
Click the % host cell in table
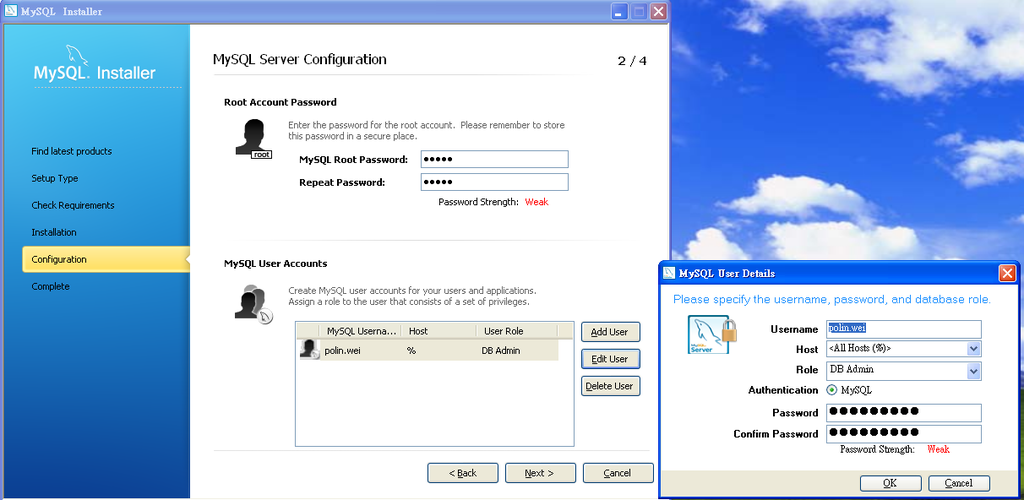click(x=411, y=351)
